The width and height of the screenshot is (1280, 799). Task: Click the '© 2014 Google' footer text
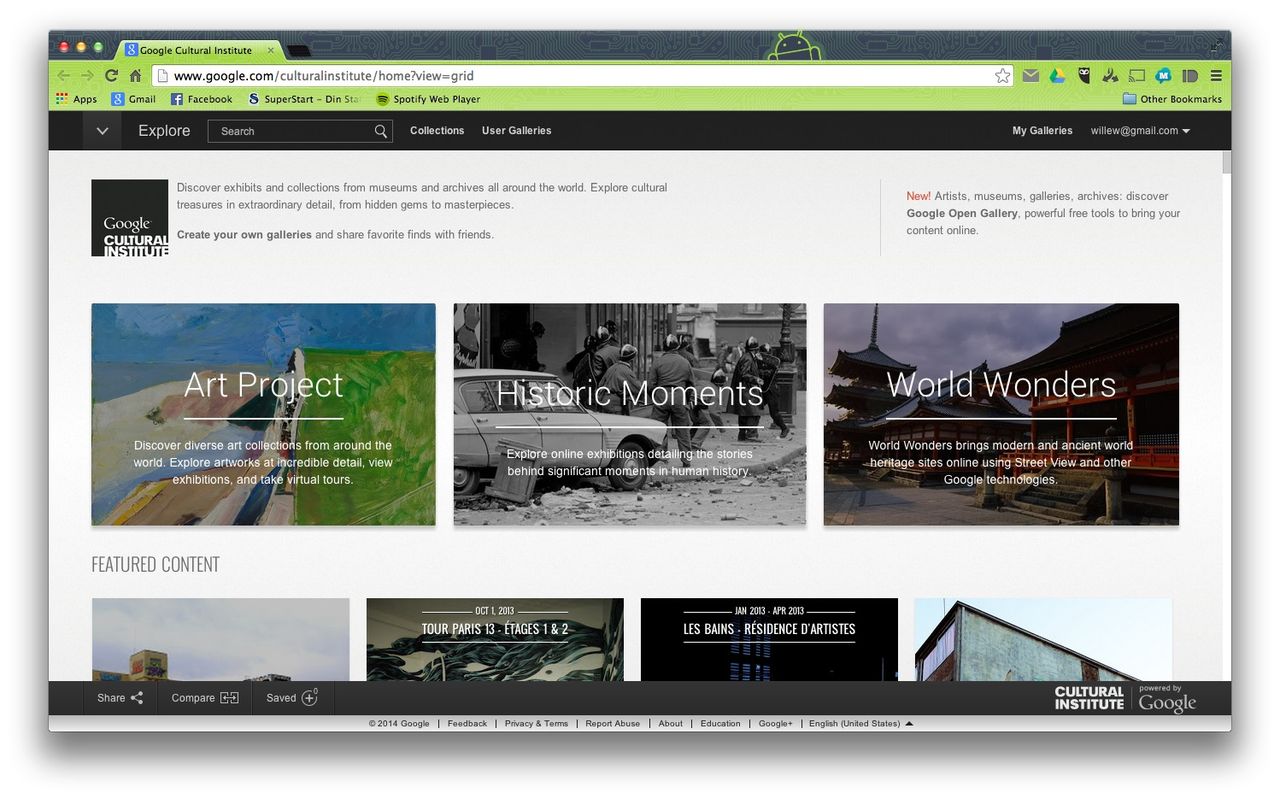[399, 723]
